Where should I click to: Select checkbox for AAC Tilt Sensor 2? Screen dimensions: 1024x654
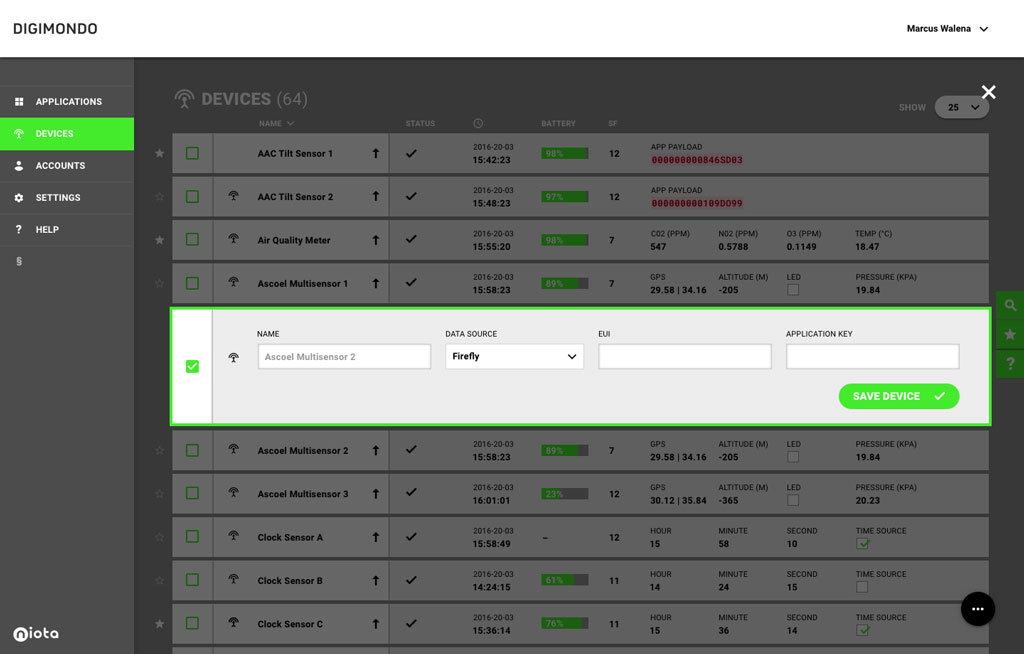192,197
